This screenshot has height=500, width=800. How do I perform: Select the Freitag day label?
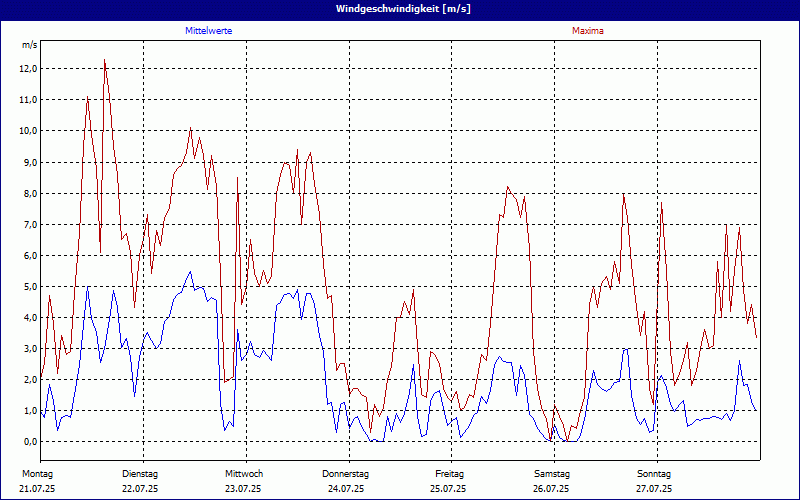[449, 473]
